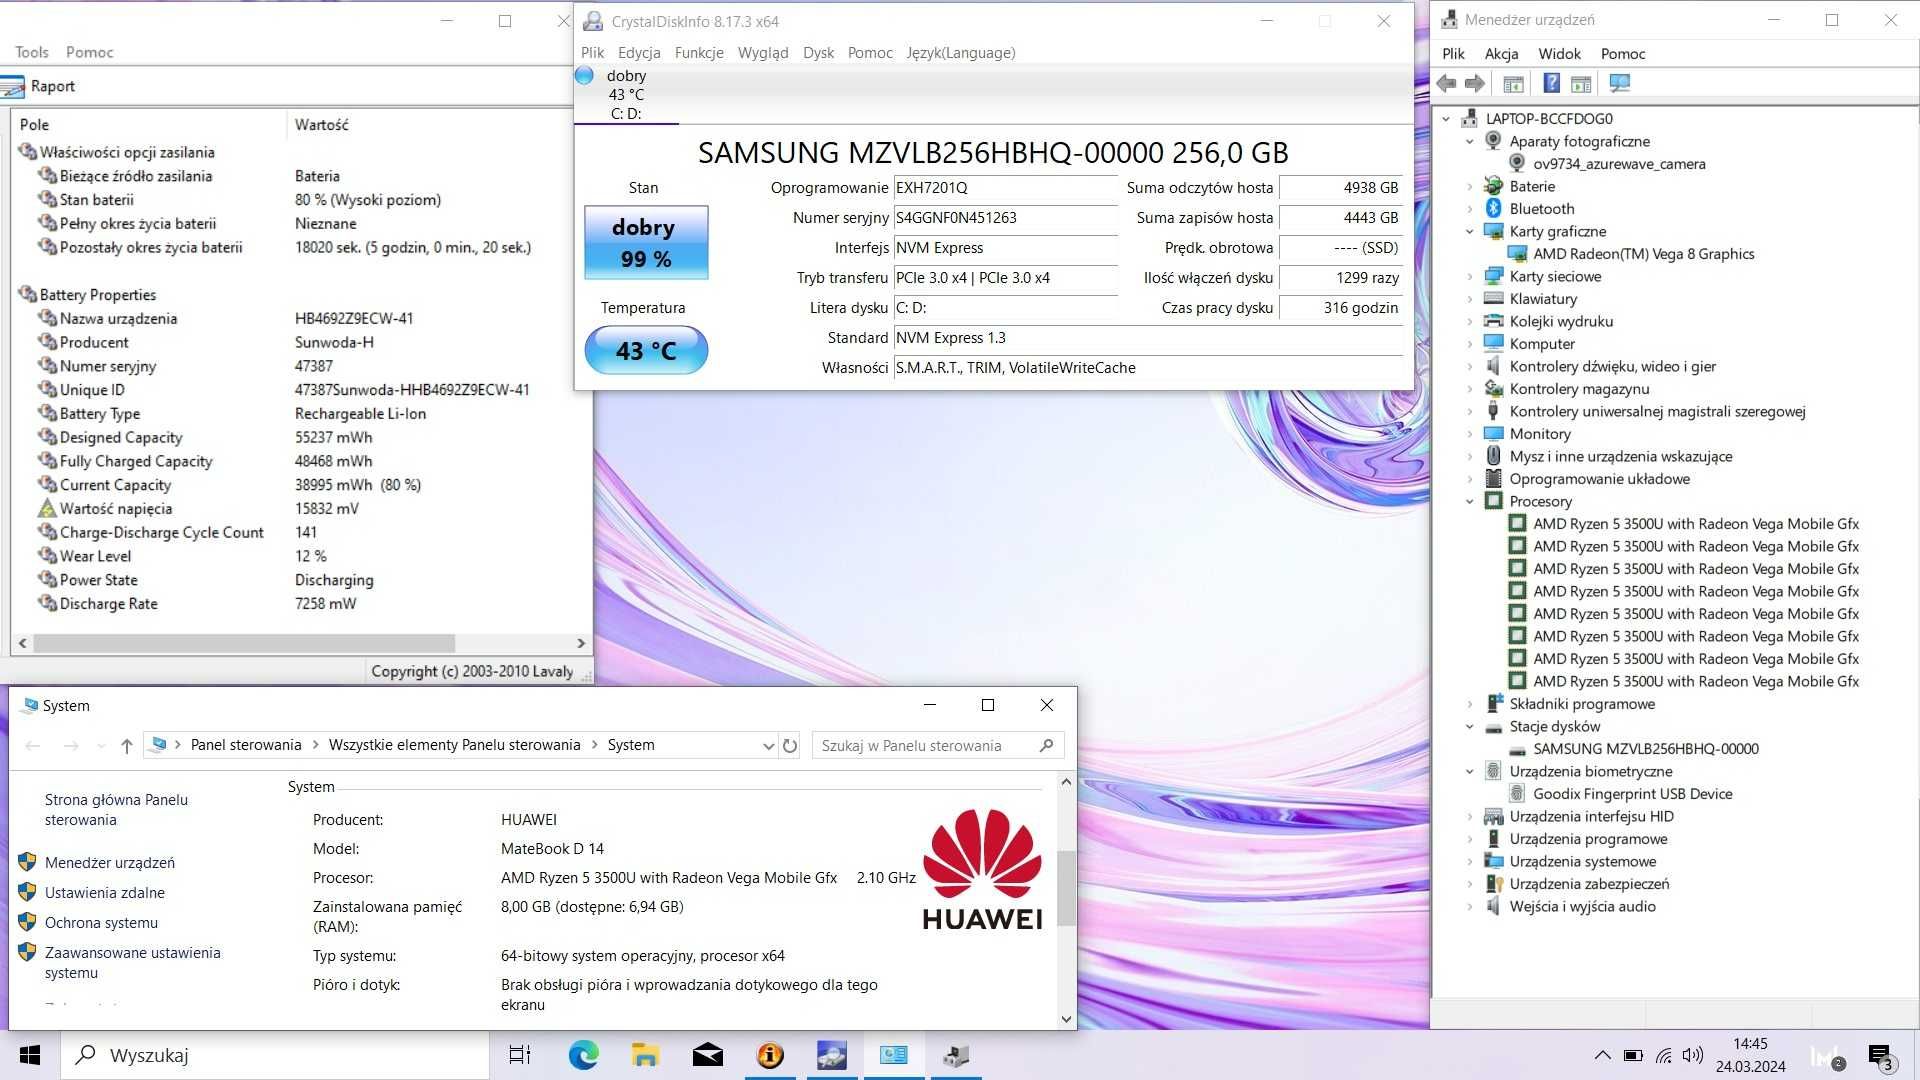The height and width of the screenshot is (1080, 1920).
Task: Collapse the LAPTOP-BCCFDOG0 root node
Action: [x=1446, y=119]
